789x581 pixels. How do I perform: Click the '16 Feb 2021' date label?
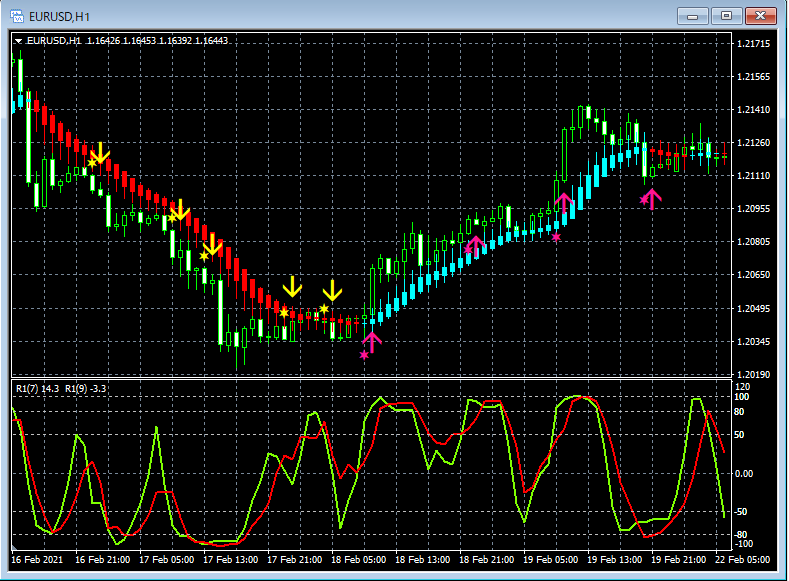37,559
